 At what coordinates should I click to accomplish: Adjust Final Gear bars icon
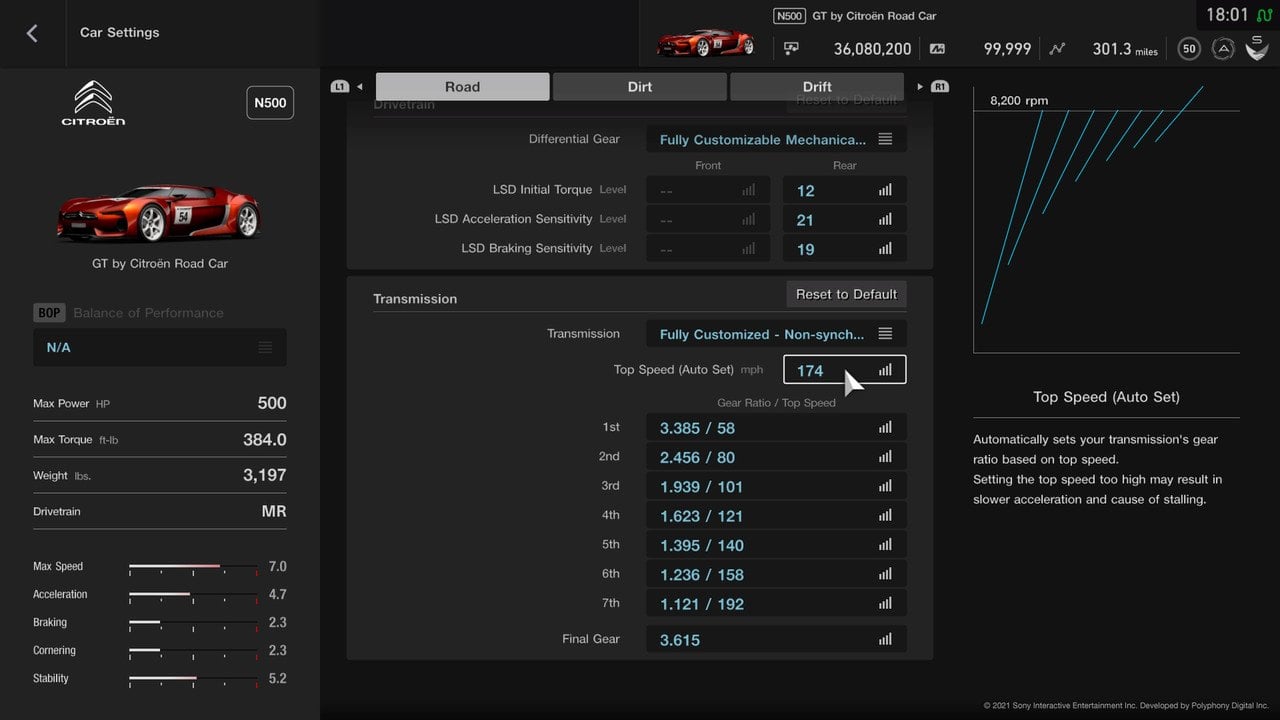pyautogui.click(x=885, y=639)
